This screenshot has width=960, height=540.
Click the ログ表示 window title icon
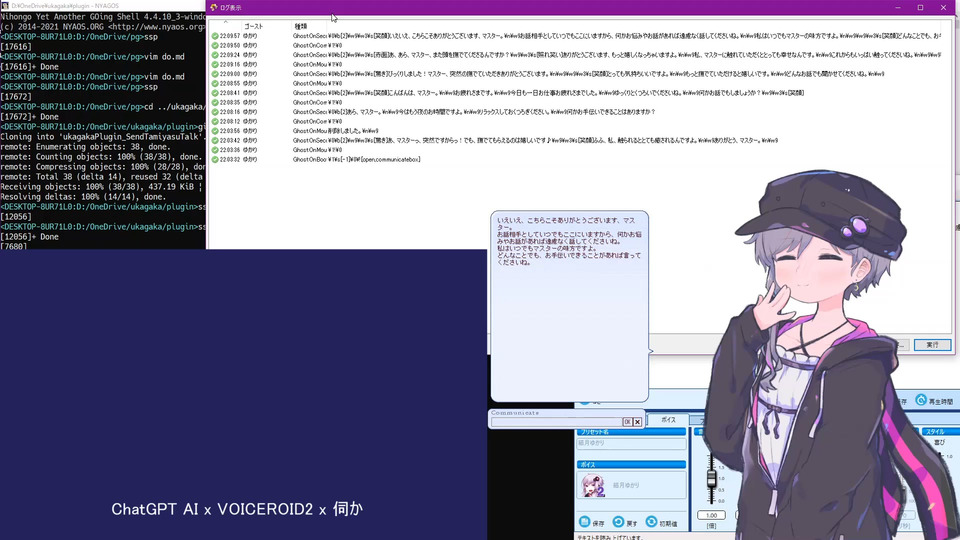coord(214,7)
